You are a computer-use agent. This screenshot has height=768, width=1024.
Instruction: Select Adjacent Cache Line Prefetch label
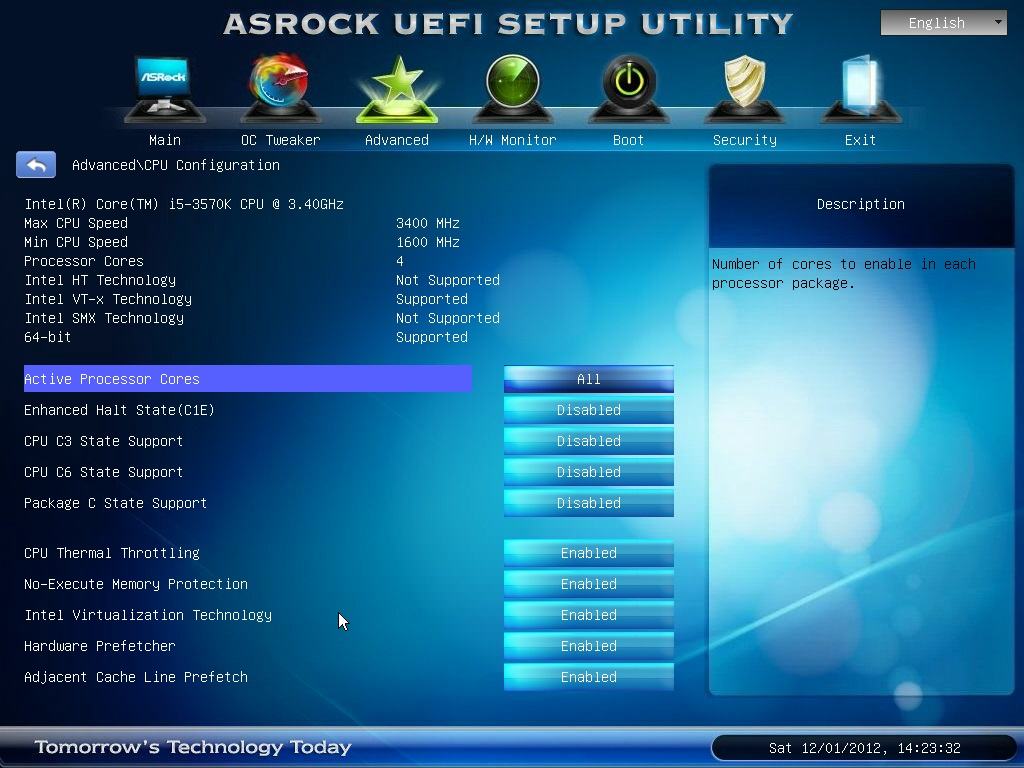[x=136, y=677]
